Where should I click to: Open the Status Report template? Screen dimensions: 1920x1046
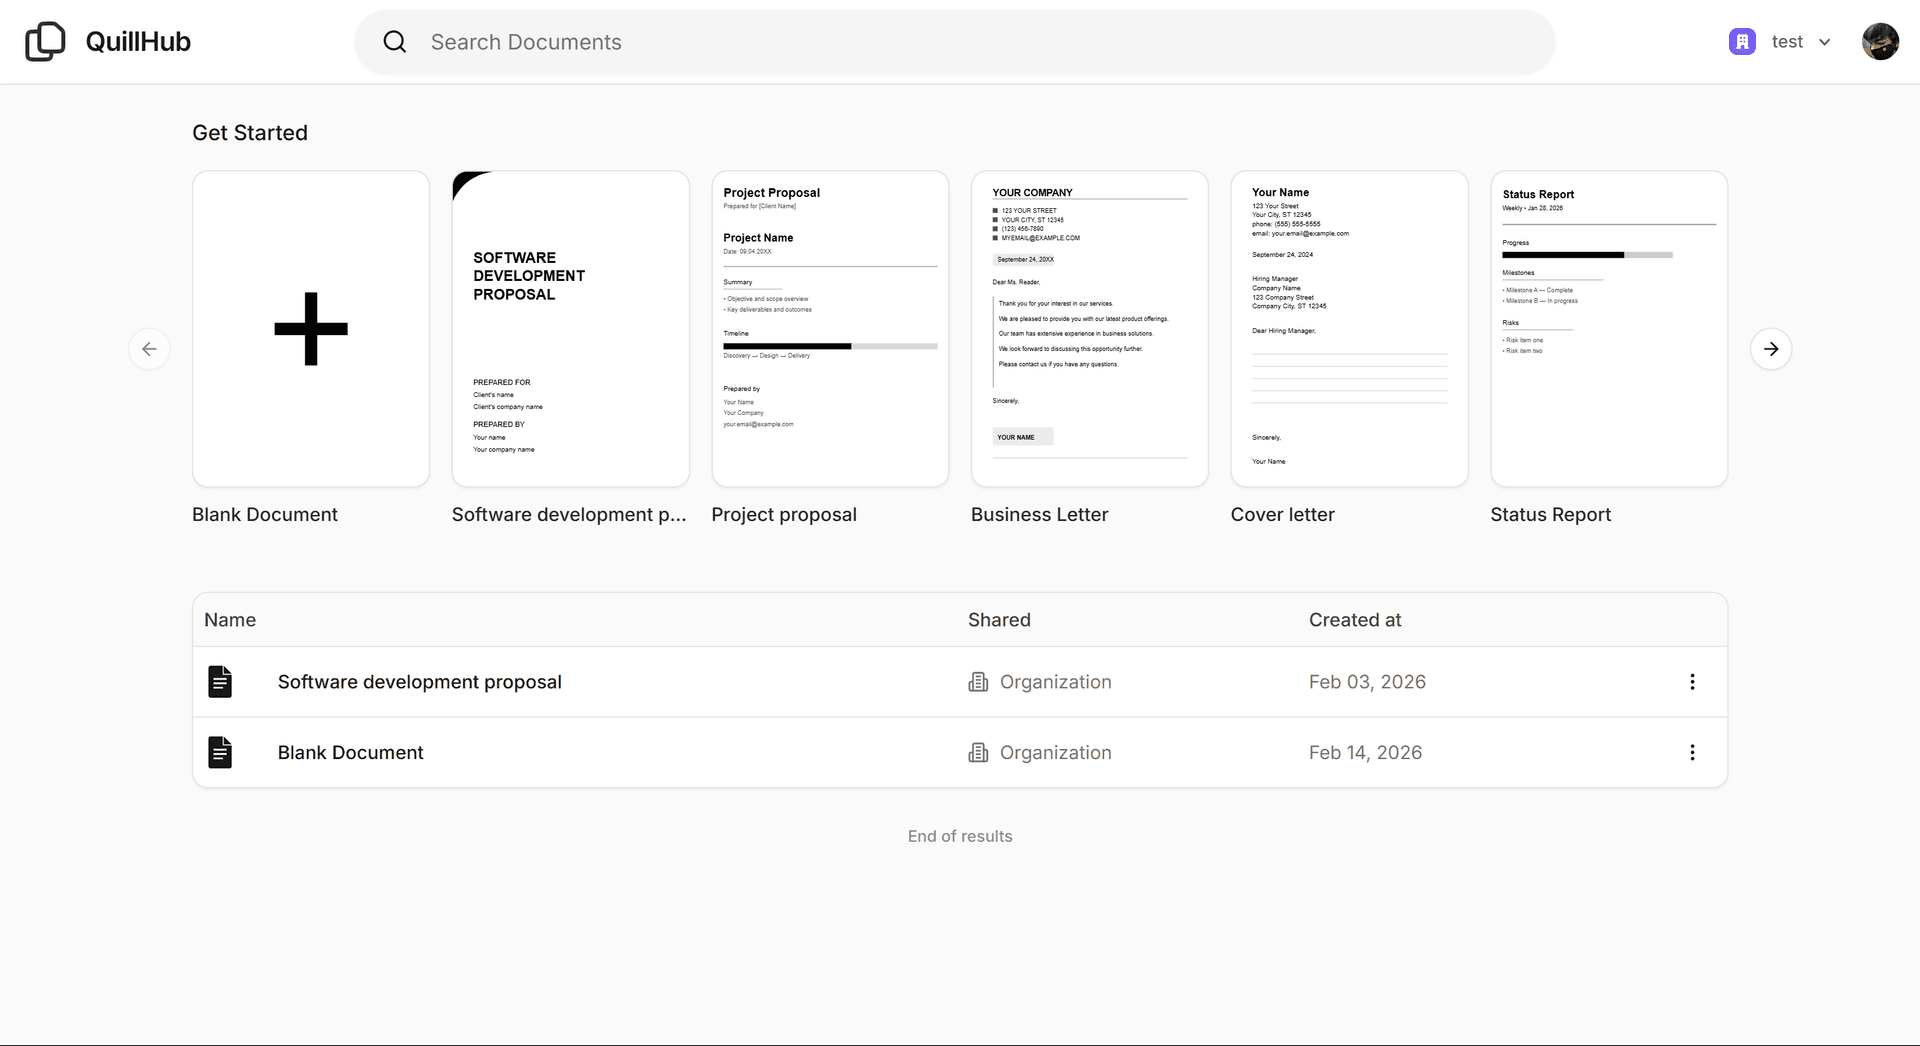(1608, 329)
